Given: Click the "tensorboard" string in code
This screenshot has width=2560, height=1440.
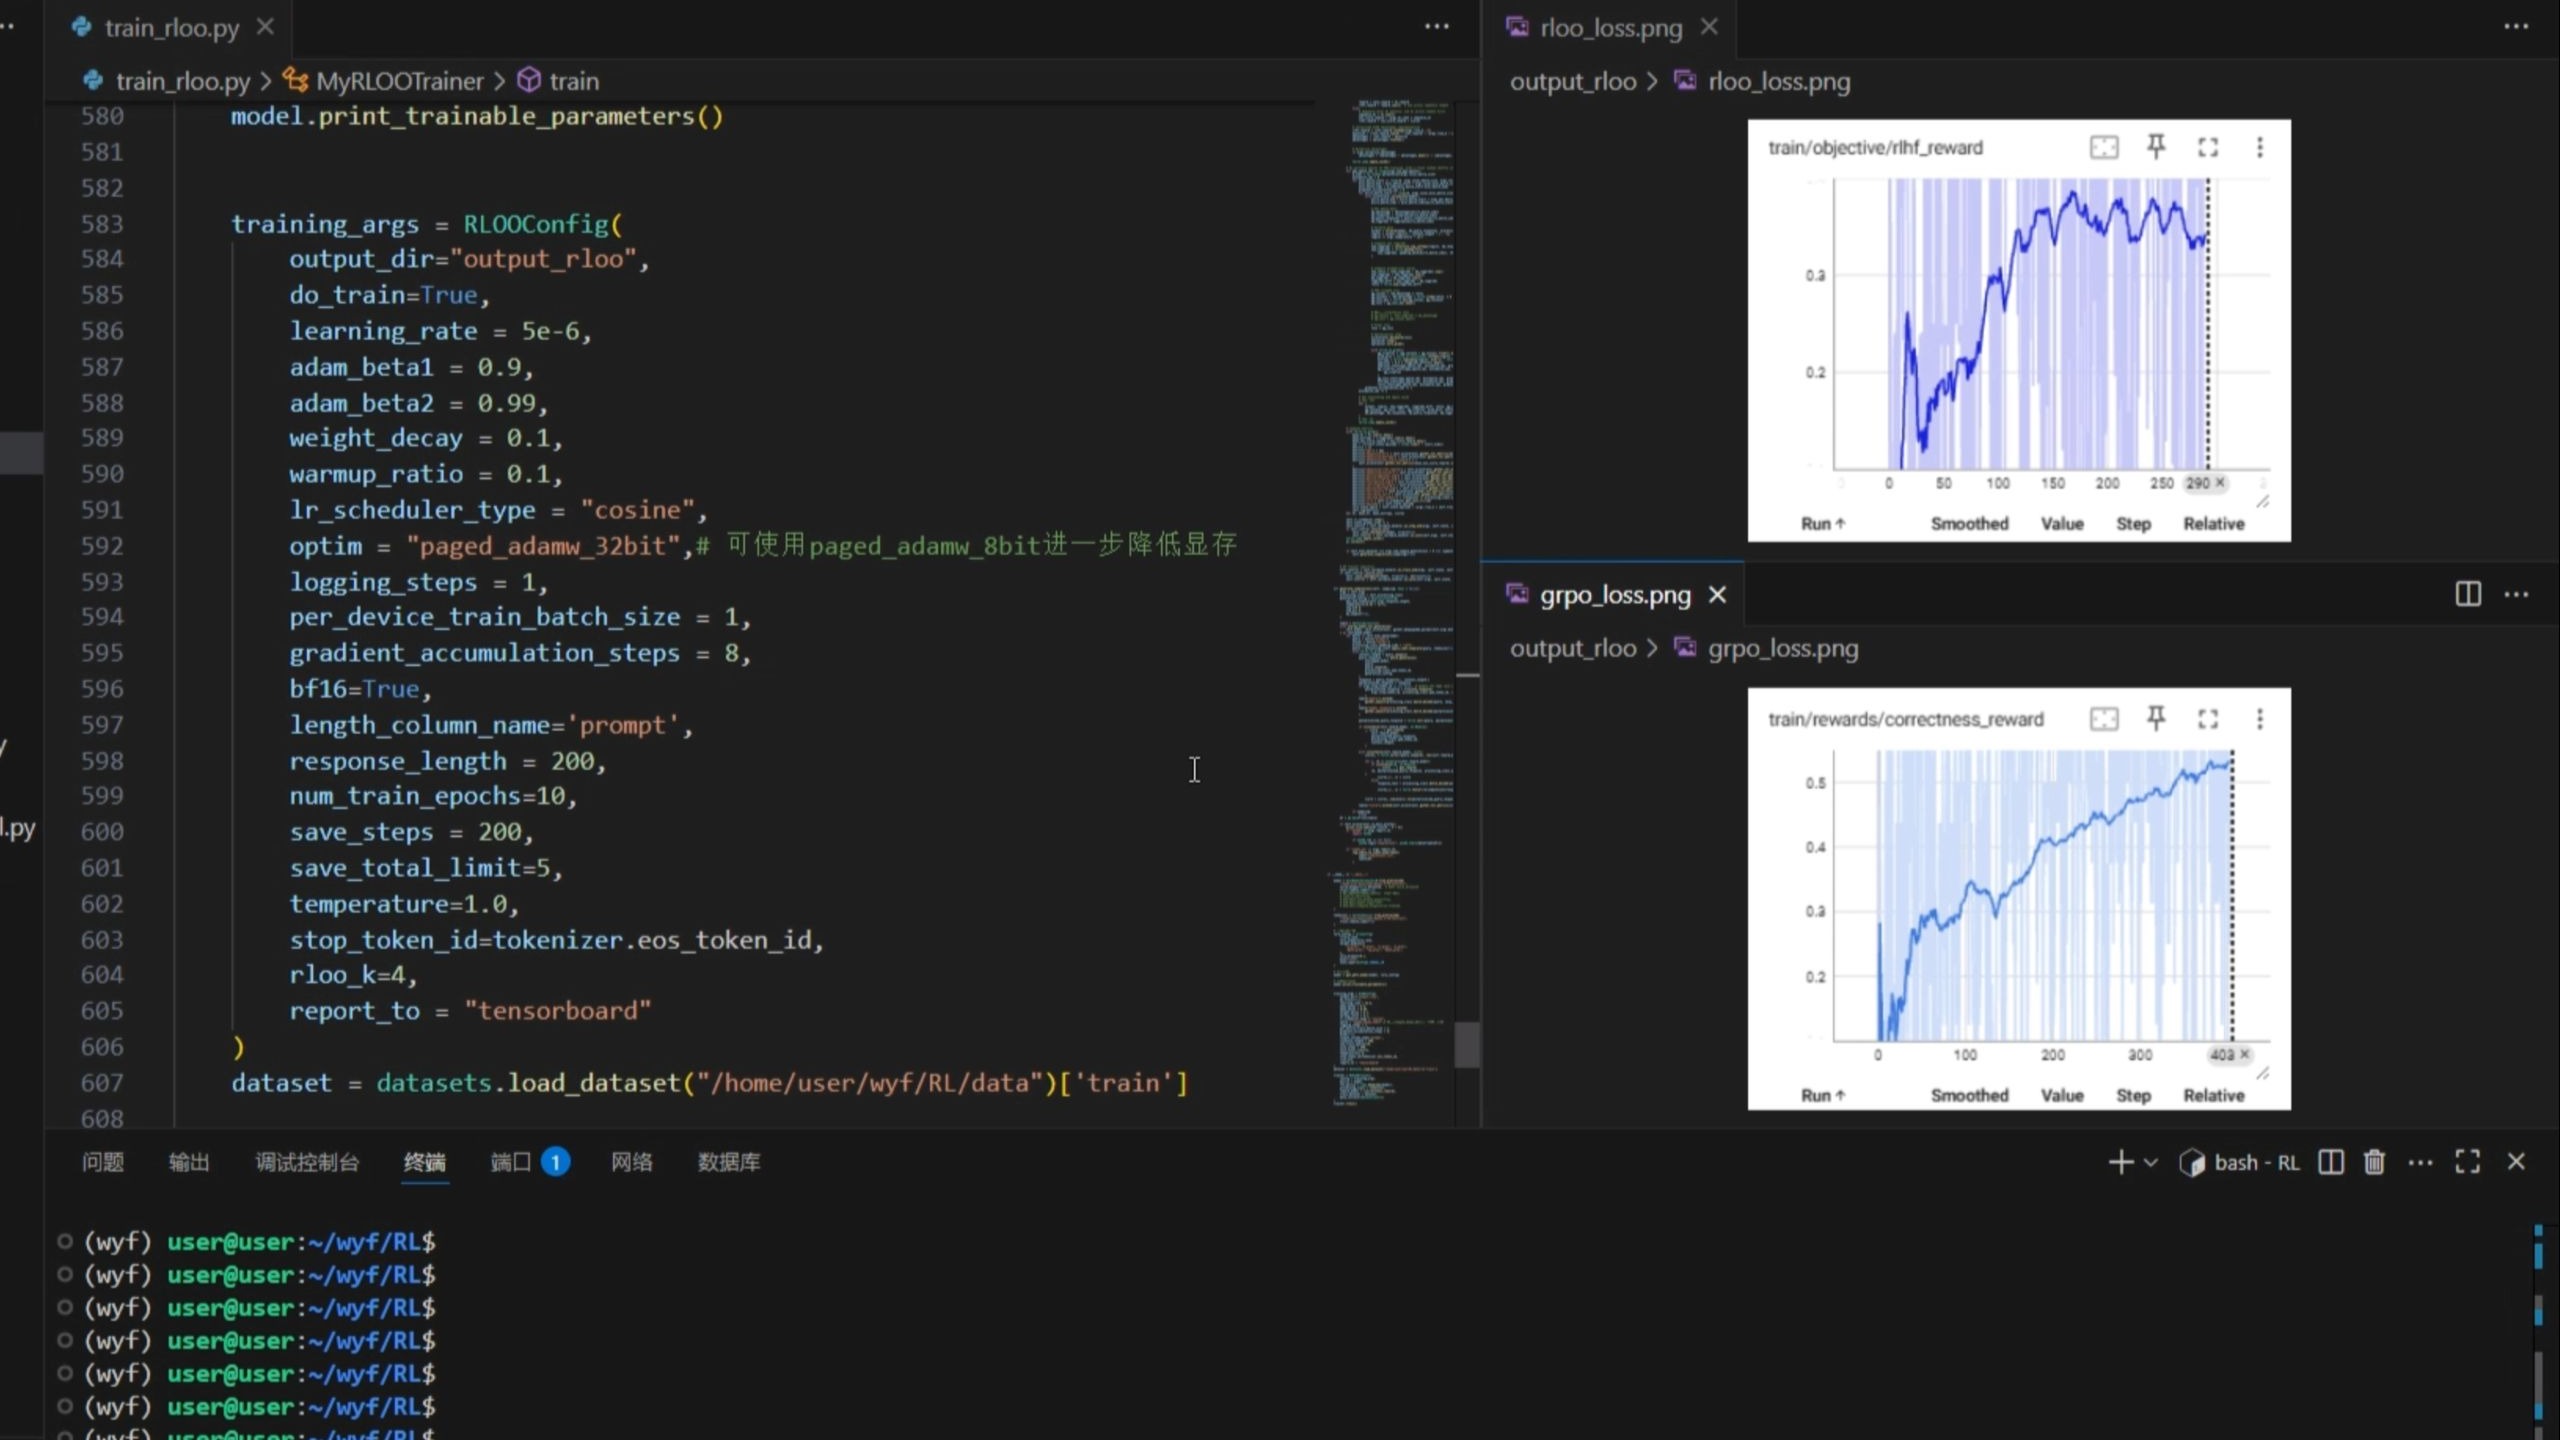Looking at the screenshot, I should pyautogui.click(x=558, y=1011).
